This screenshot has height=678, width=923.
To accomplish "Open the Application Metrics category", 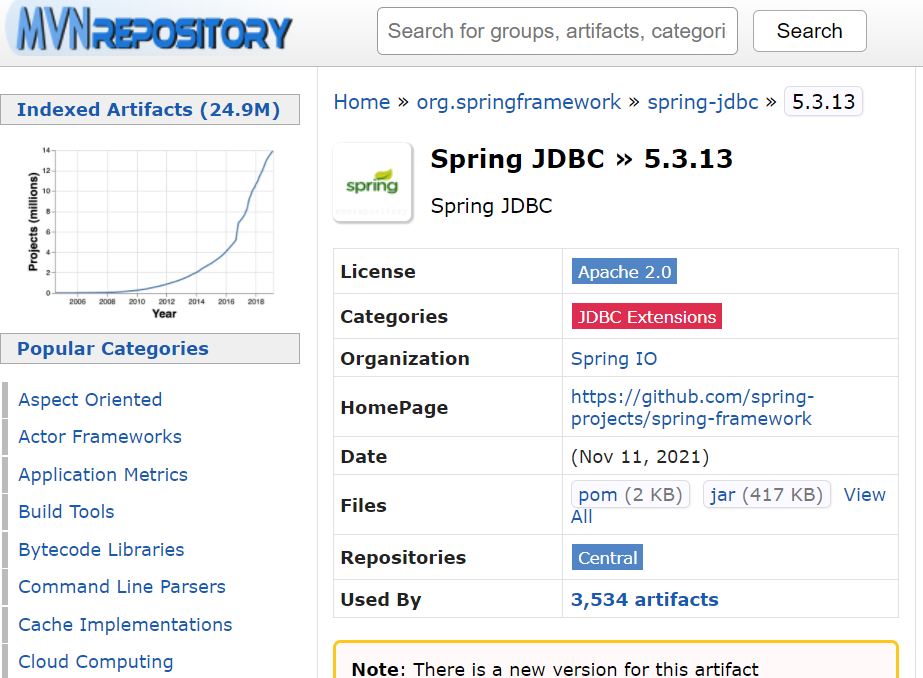I will pyautogui.click(x=103, y=474).
